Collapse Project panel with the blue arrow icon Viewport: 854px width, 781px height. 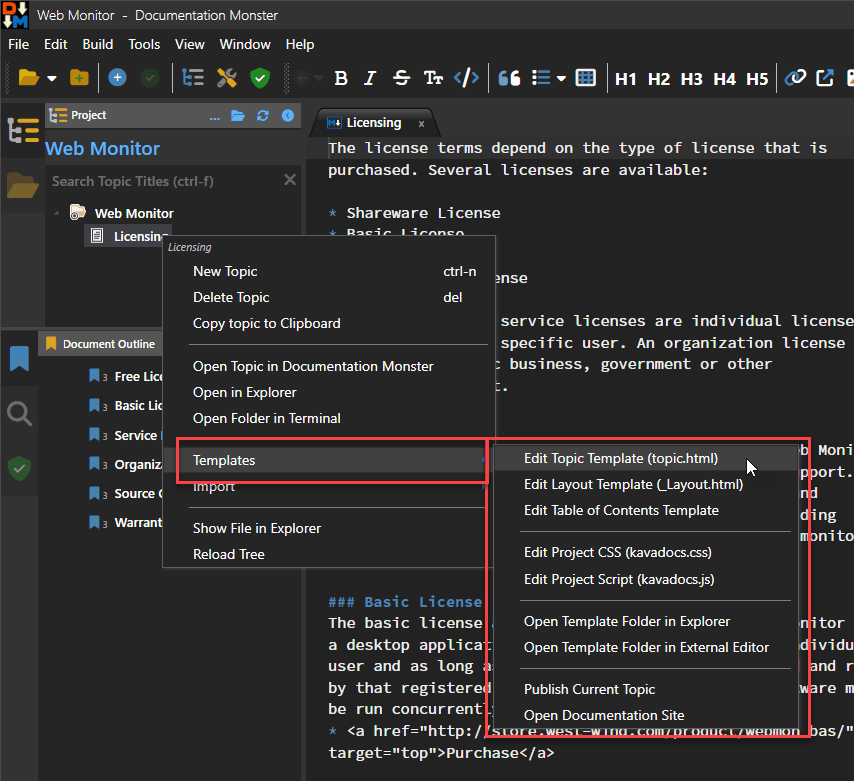pos(288,115)
